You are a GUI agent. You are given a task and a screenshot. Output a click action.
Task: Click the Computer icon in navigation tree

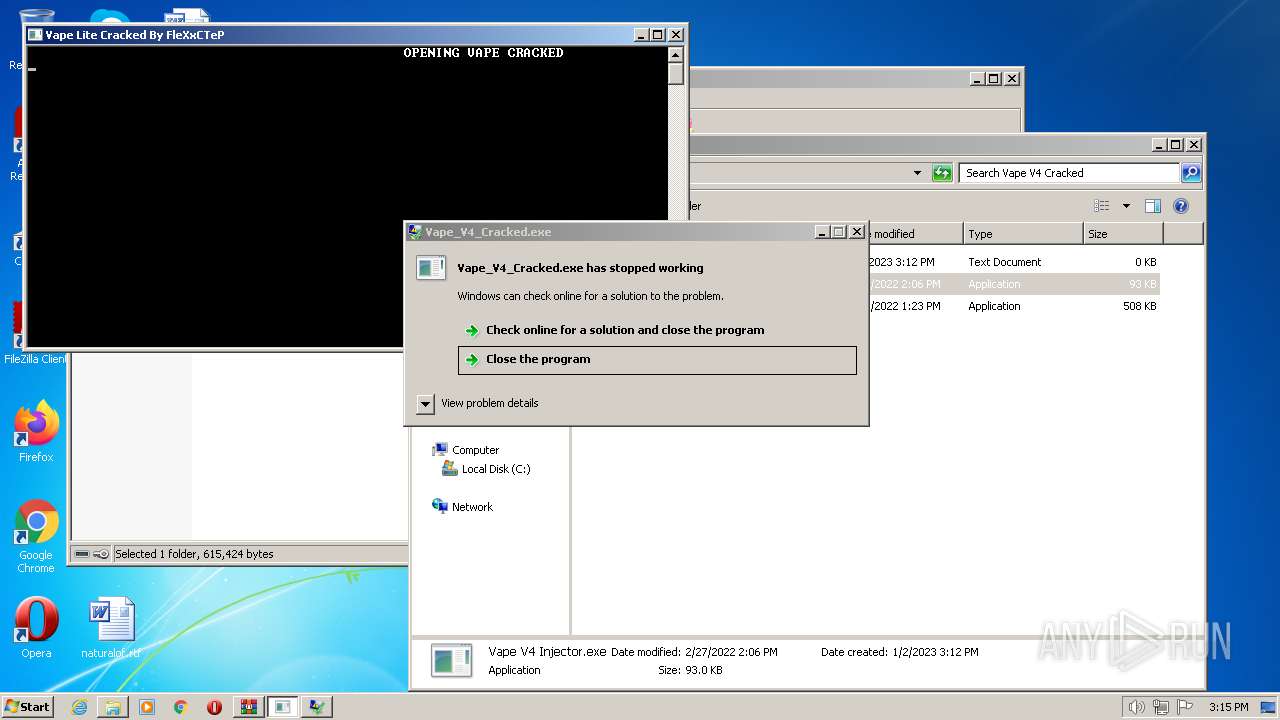click(x=440, y=450)
